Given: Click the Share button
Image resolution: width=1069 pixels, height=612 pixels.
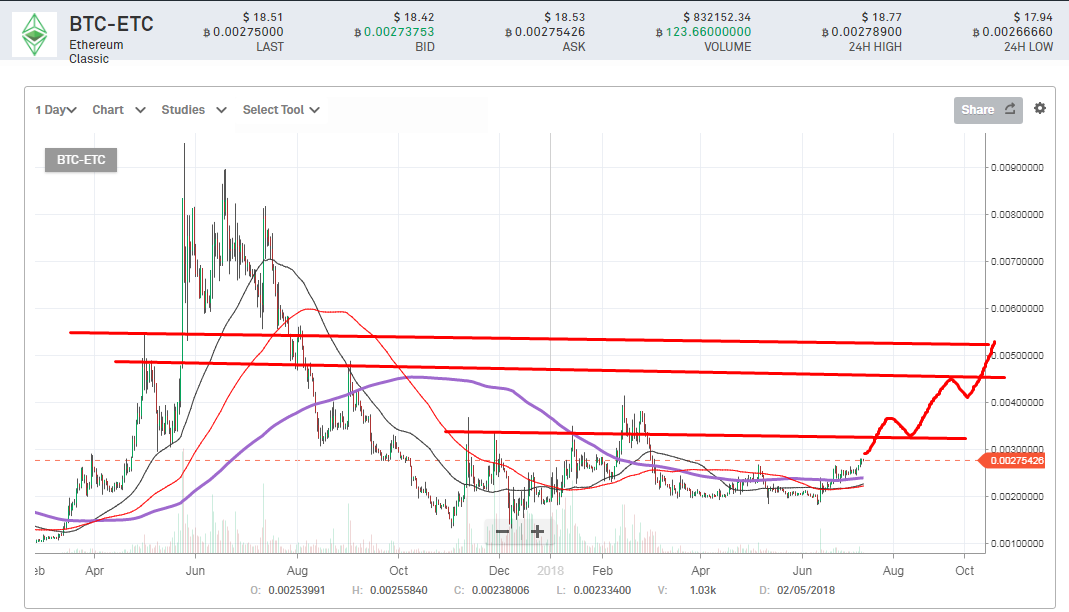Looking at the screenshot, I should coord(988,110).
